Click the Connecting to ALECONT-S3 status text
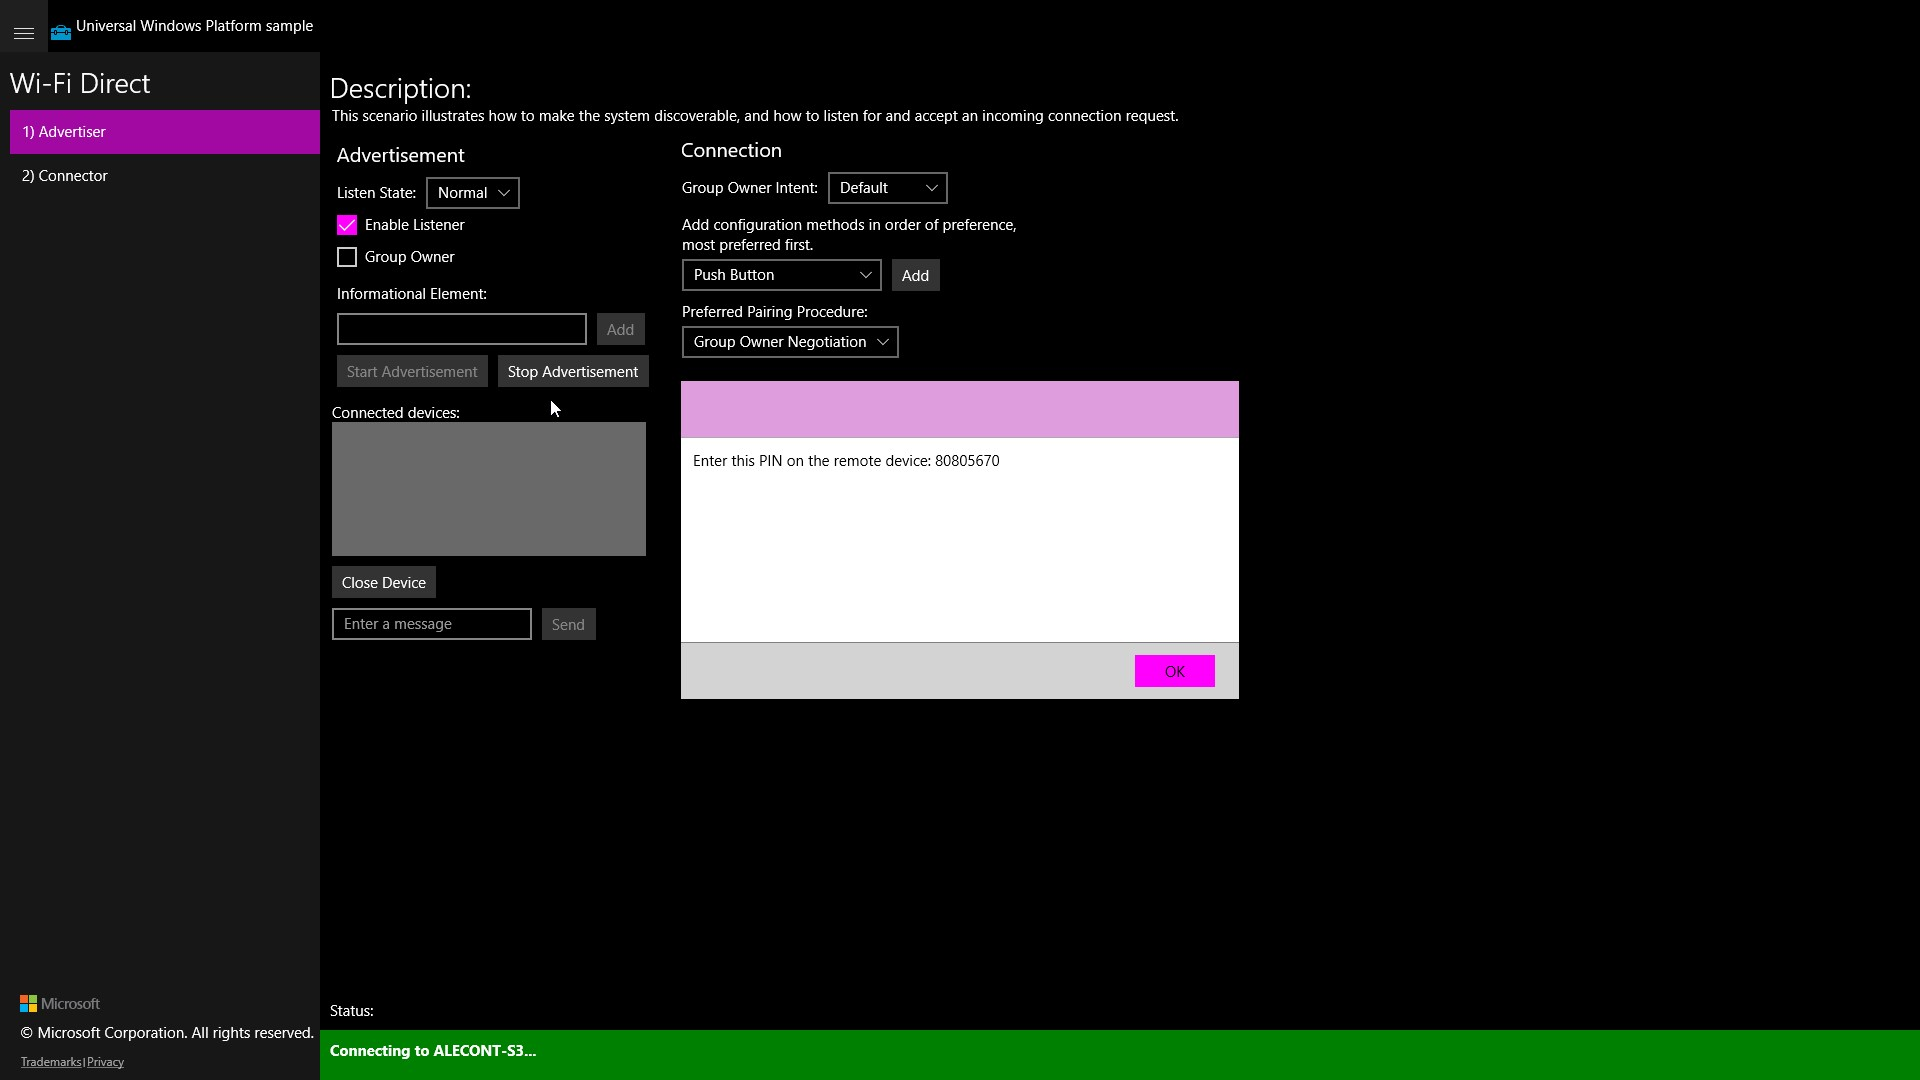The width and height of the screenshot is (1920, 1080). coord(433,1051)
